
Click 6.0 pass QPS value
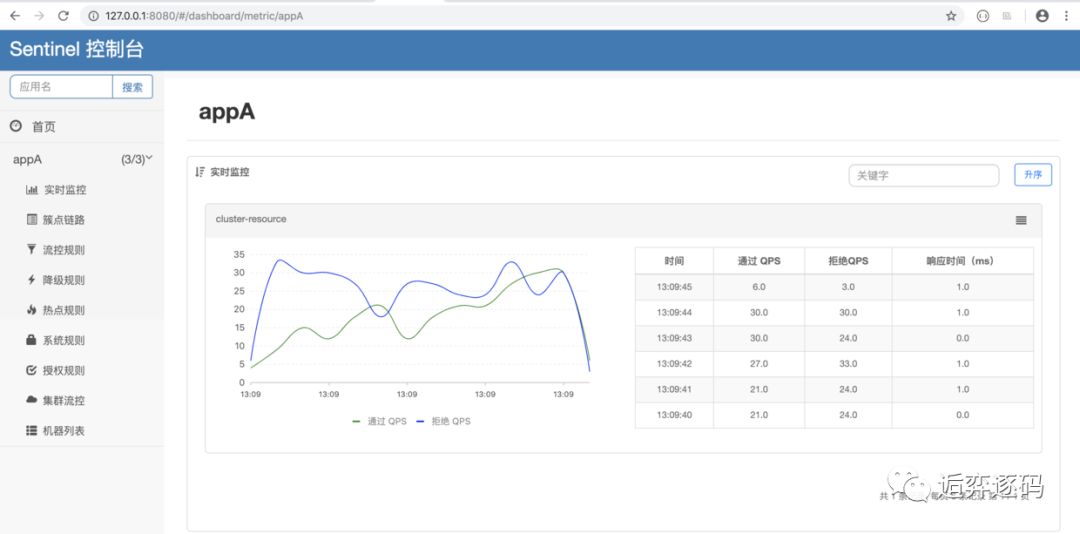coord(759,287)
